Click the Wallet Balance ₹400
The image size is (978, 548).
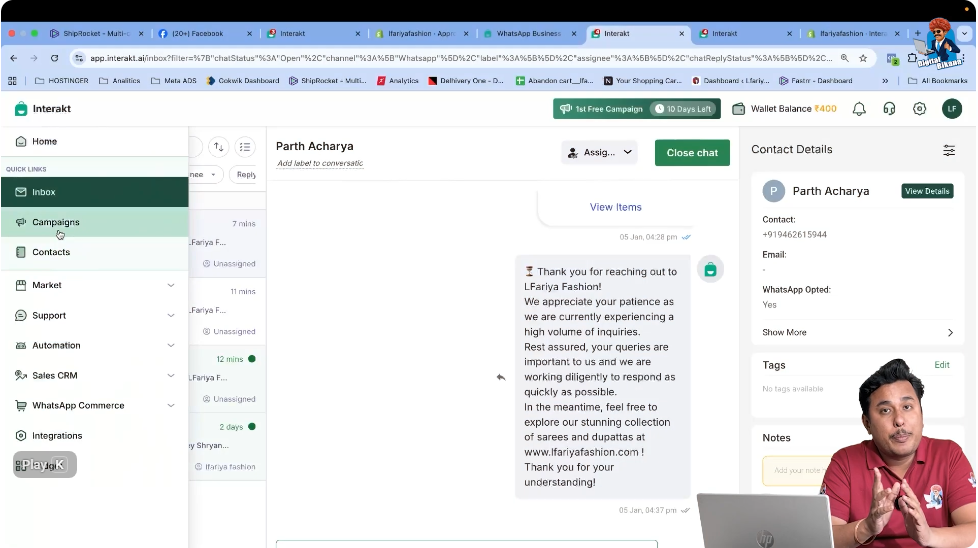click(785, 108)
